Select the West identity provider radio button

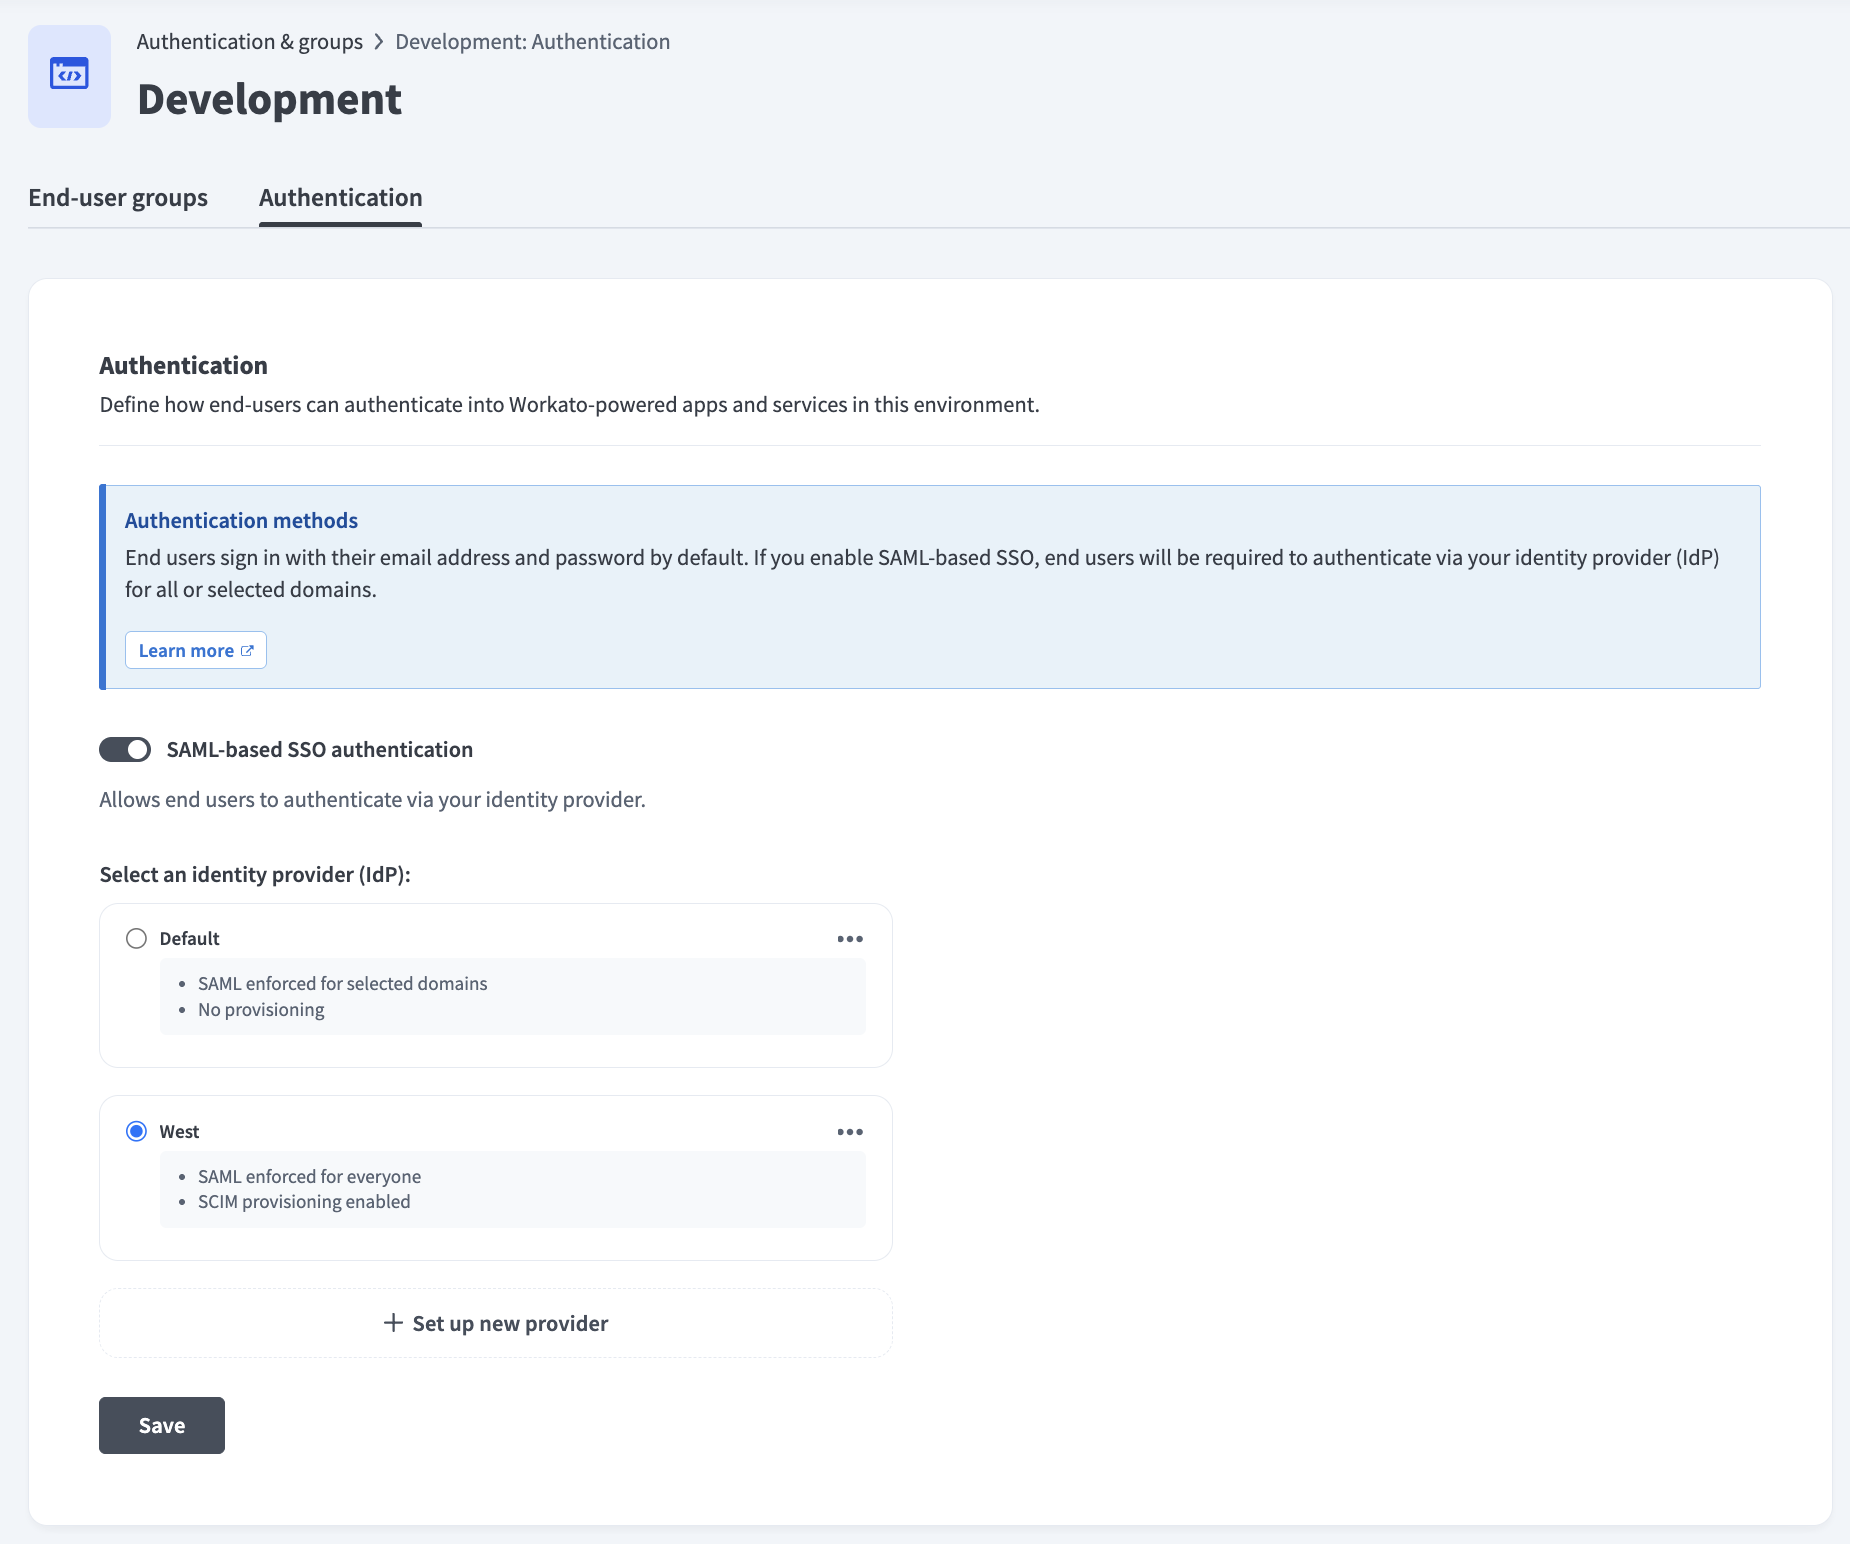(136, 1132)
